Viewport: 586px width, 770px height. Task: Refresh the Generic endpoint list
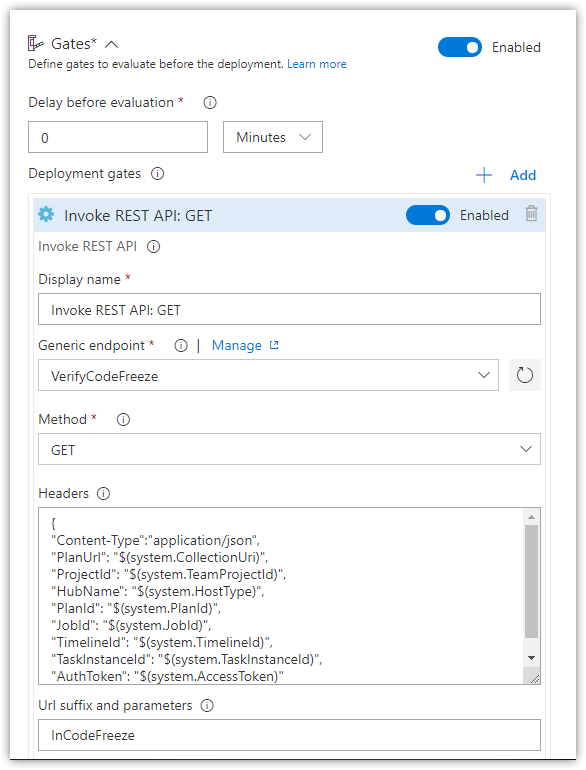[x=525, y=375]
